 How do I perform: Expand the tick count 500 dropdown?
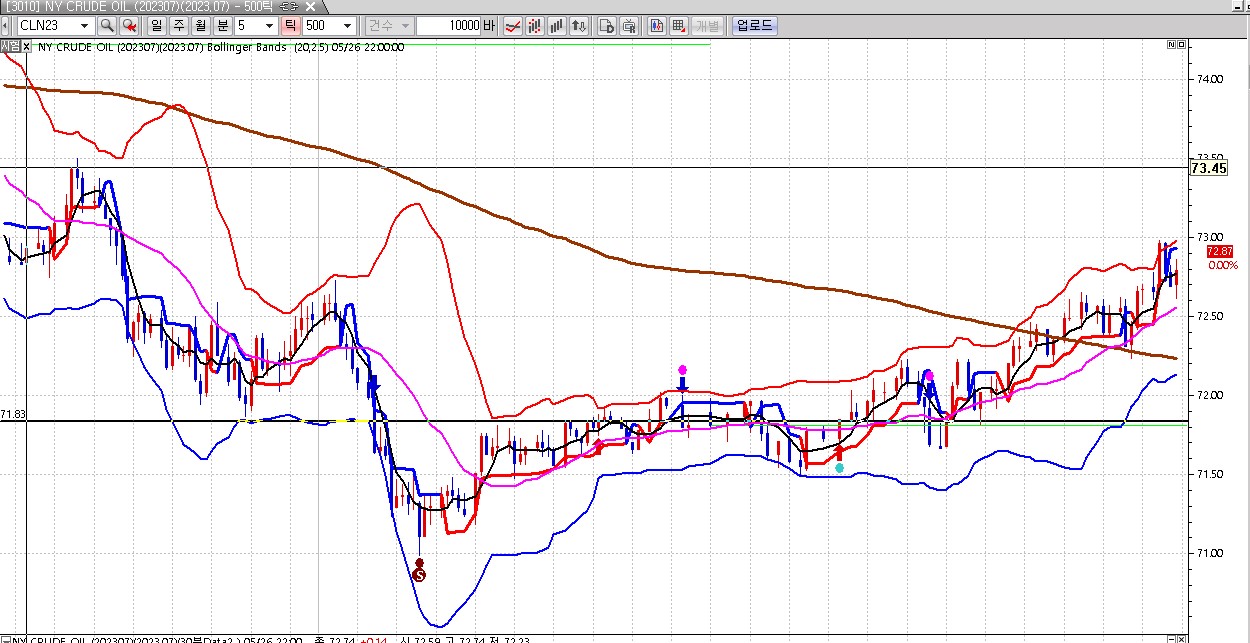(x=347, y=25)
